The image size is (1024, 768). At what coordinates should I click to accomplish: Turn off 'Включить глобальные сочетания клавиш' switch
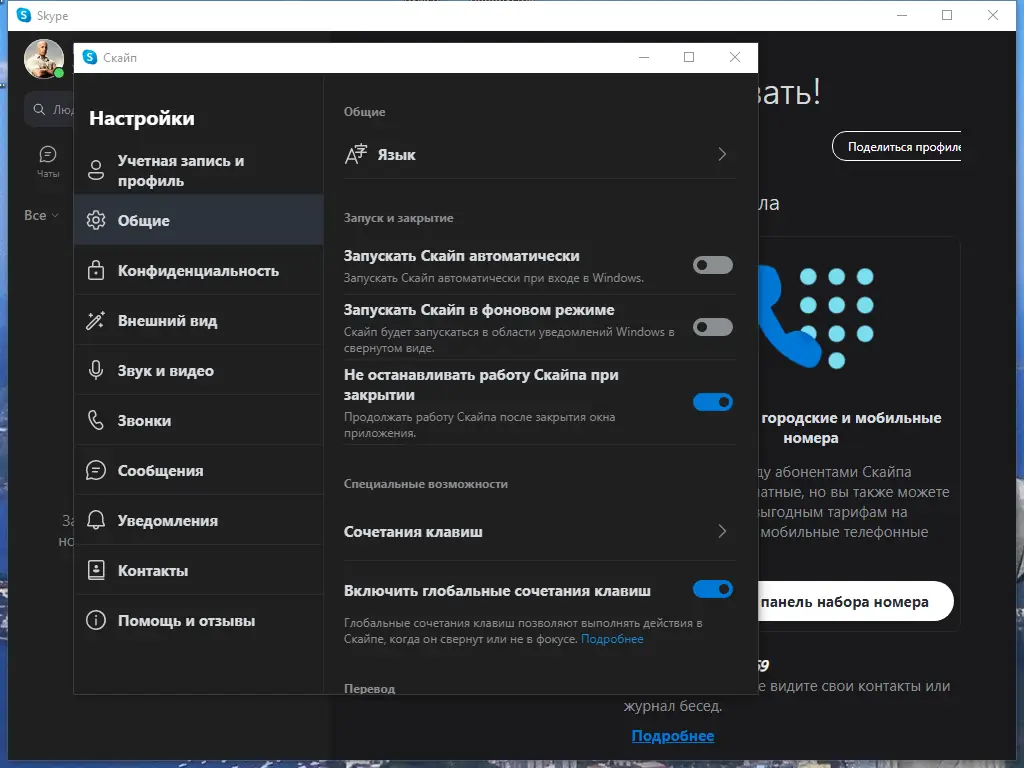click(x=712, y=590)
